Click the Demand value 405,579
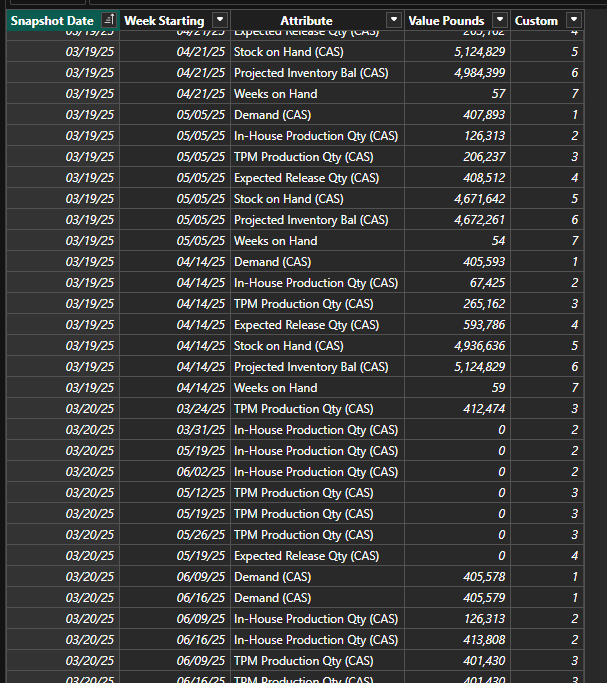This screenshot has width=607, height=683. 484,598
